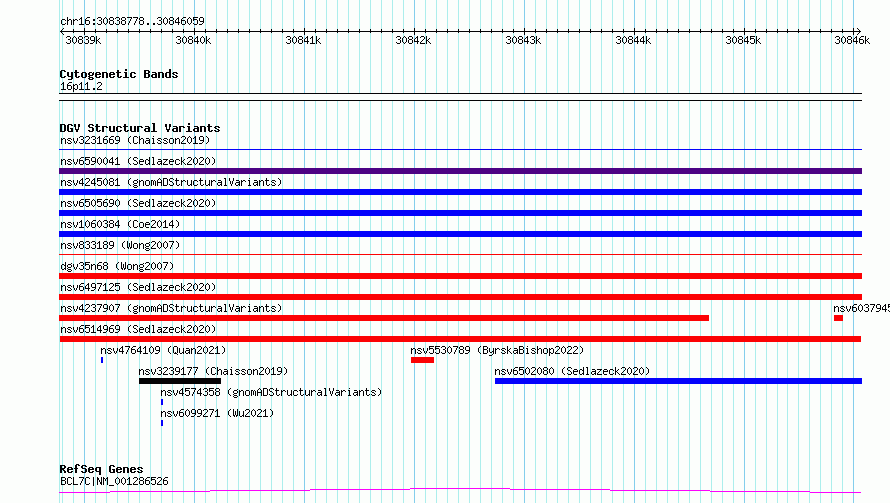Open nsv6099271 (Wu2021) variant label
The image size is (890, 503).
(x=217, y=413)
